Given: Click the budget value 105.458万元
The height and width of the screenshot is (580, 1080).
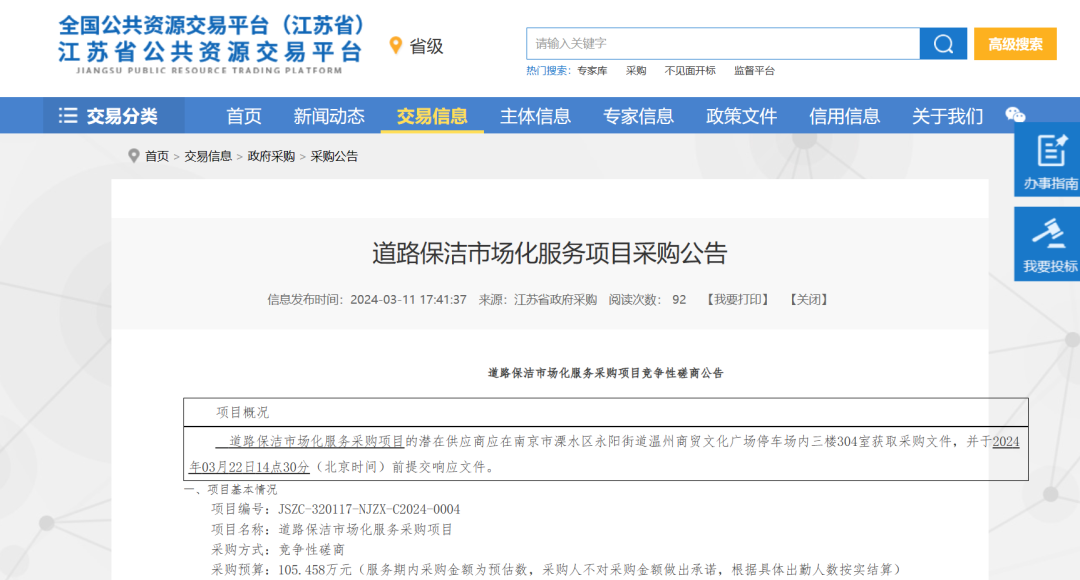Looking at the screenshot, I should click(315, 570).
